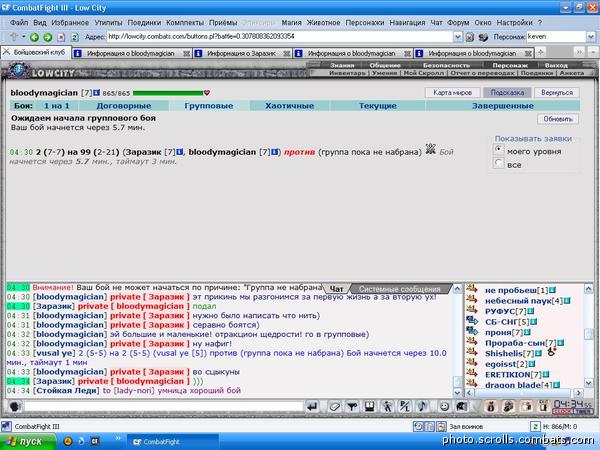Switch to the 'Информация о Заразик' tab
The height and width of the screenshot is (450, 600).
tap(242, 54)
